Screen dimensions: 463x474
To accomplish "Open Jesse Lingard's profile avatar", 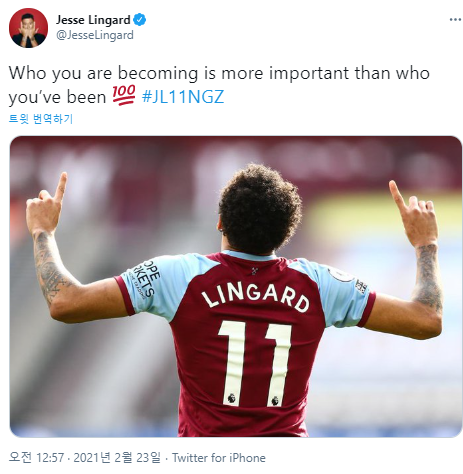I will click(28, 28).
